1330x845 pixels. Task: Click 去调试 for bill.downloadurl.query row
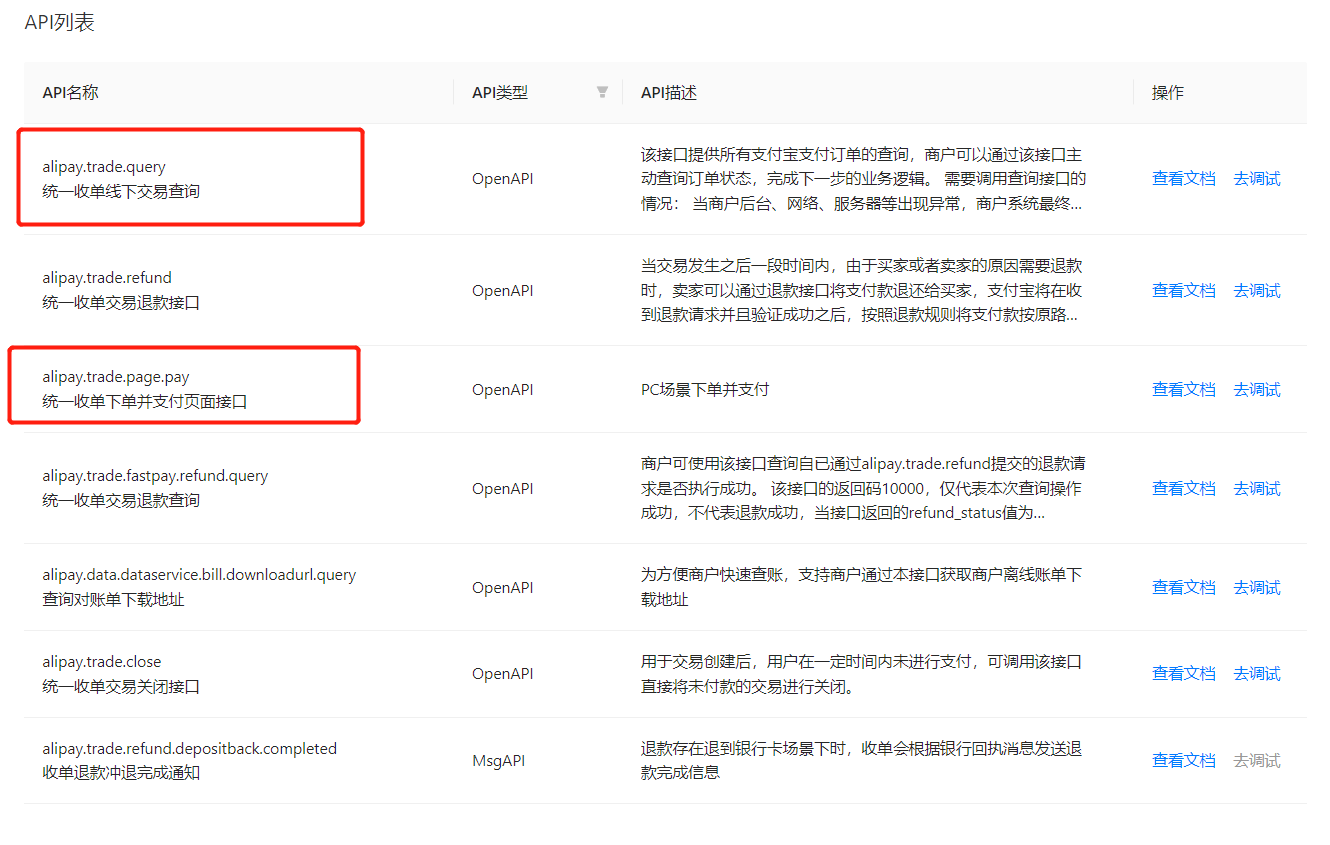tap(1257, 588)
